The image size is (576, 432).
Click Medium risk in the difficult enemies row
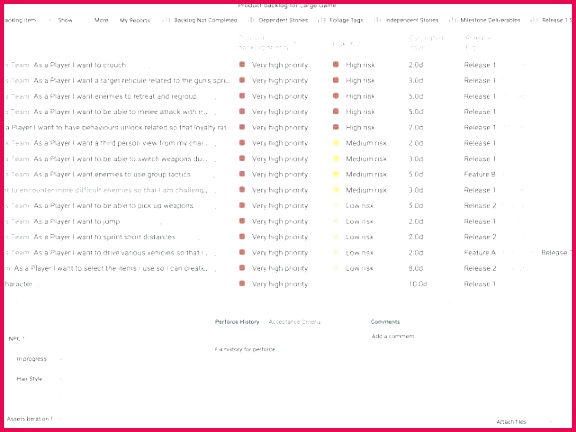[366, 190]
